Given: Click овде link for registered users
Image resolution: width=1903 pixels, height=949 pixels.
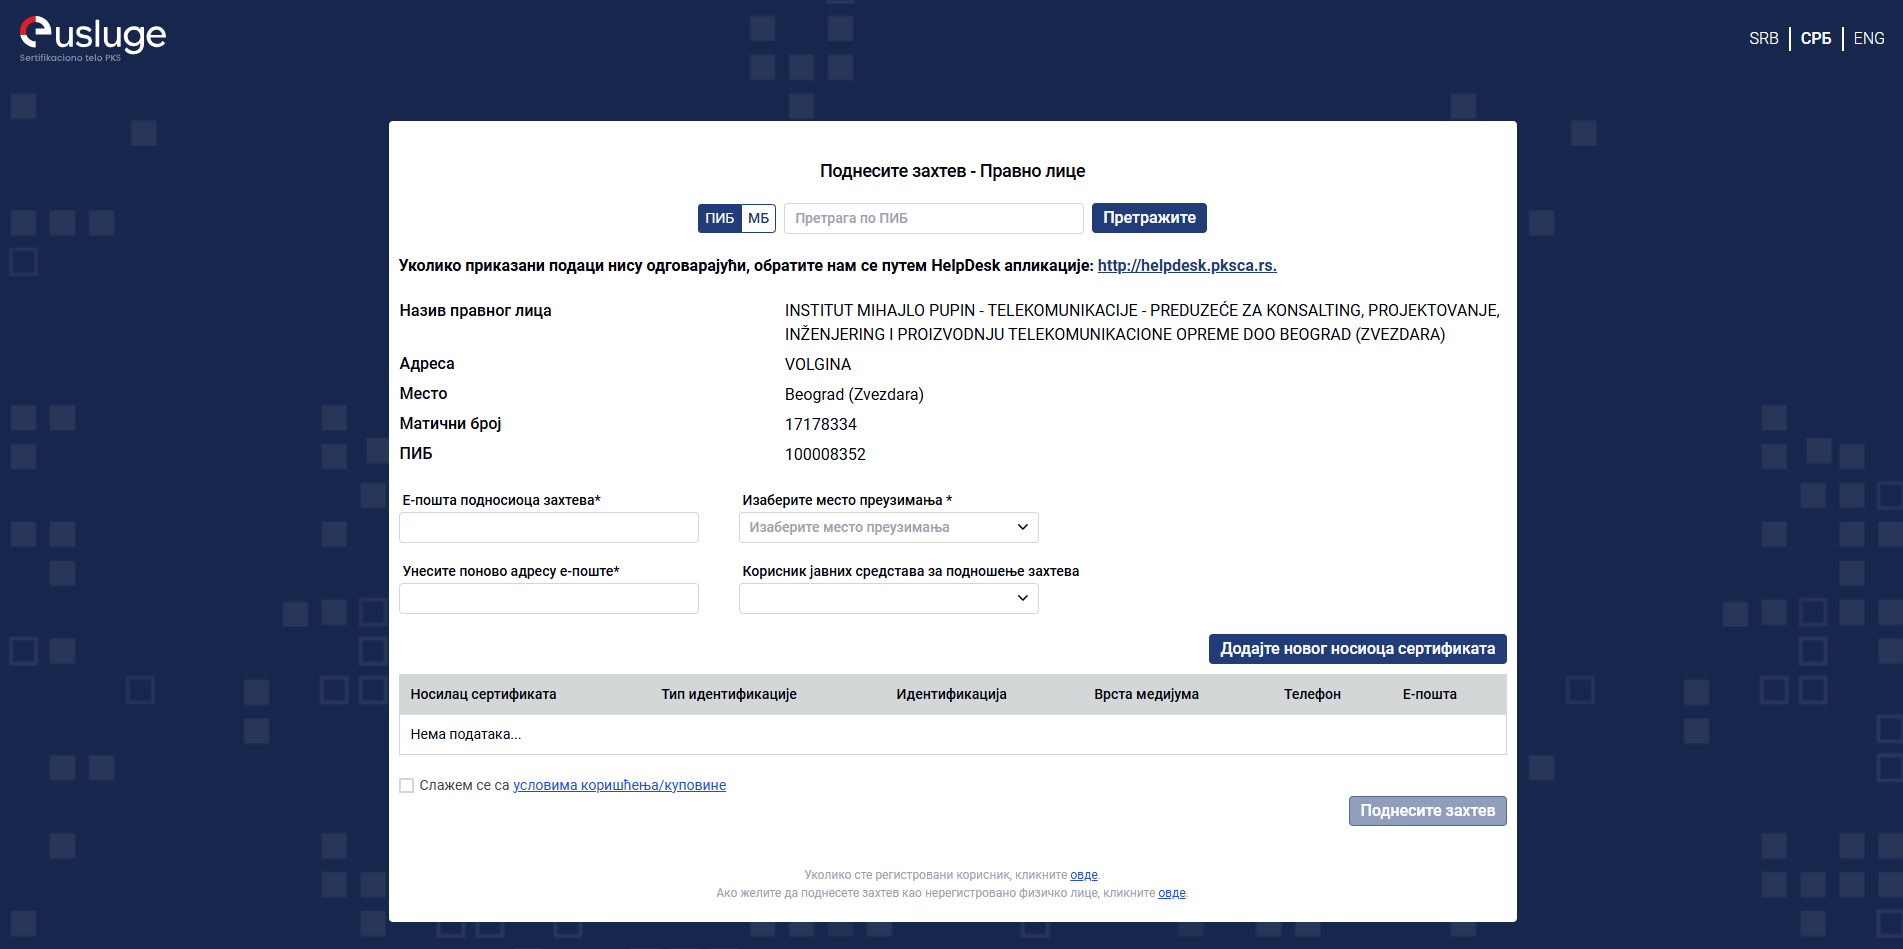Looking at the screenshot, I should pyautogui.click(x=1084, y=875).
